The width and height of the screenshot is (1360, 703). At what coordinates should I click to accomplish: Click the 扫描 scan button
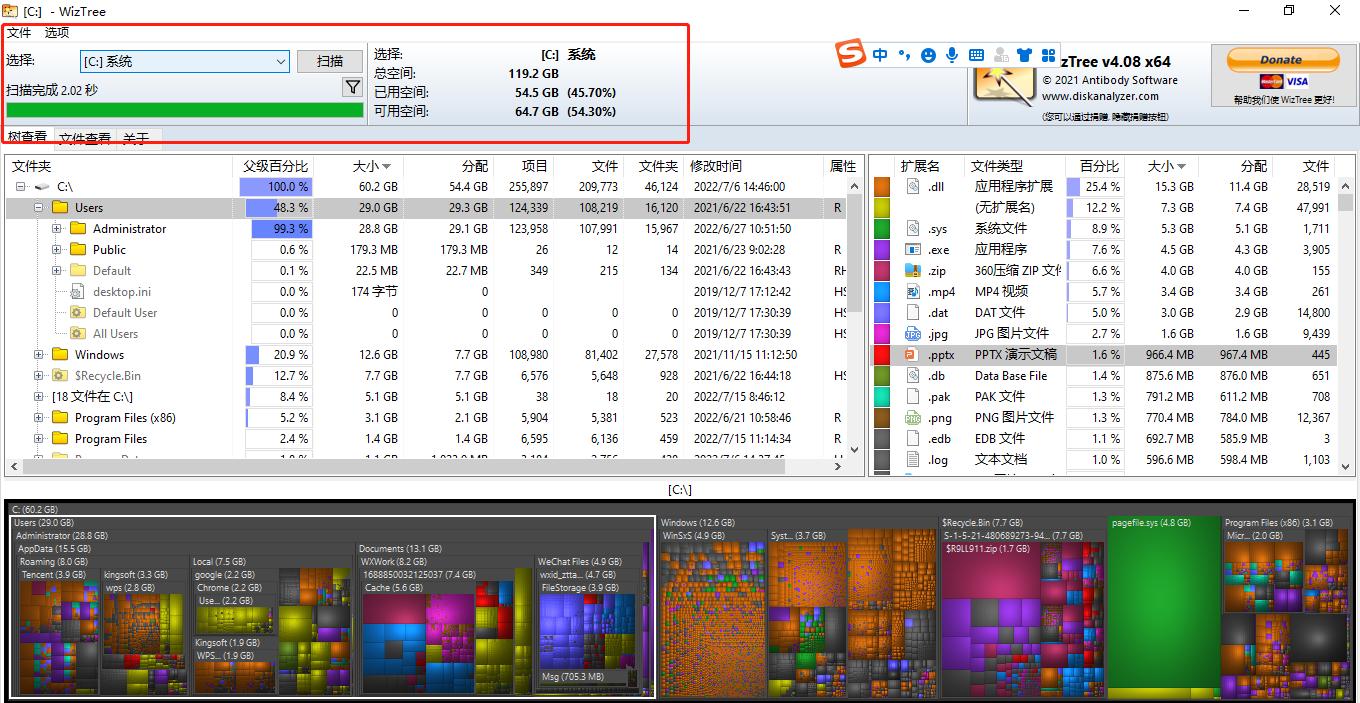coord(330,61)
